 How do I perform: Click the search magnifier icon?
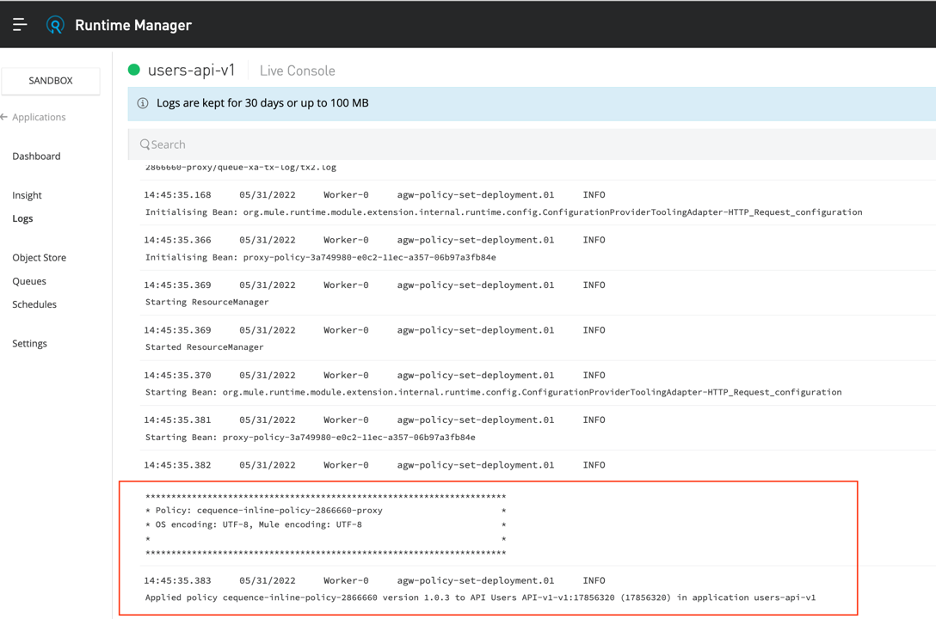point(144,144)
